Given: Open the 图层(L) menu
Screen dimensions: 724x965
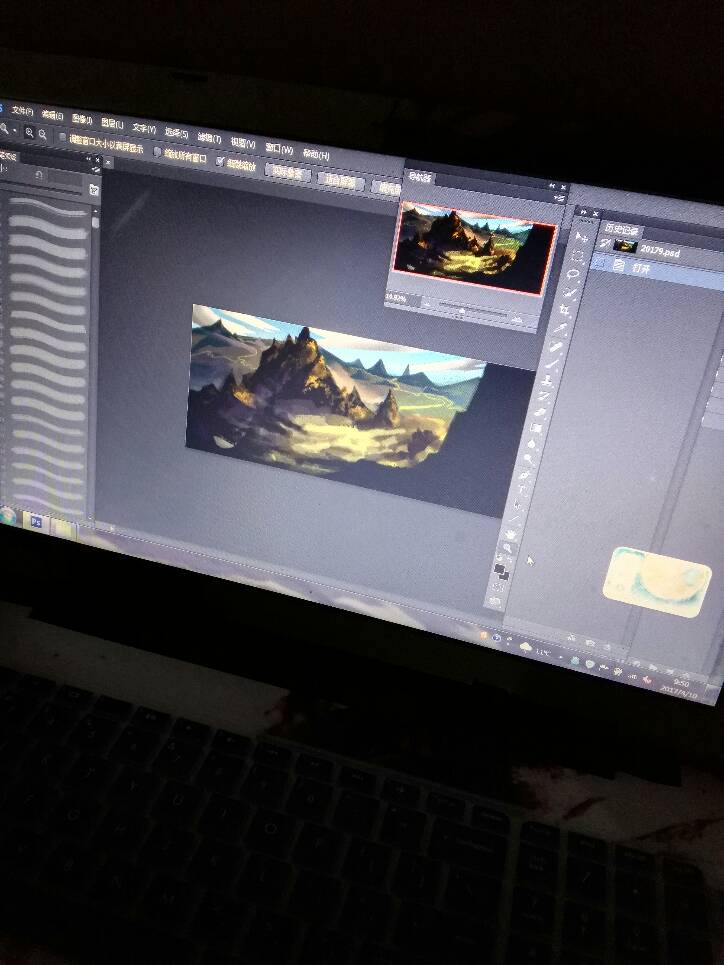Looking at the screenshot, I should [x=112, y=124].
